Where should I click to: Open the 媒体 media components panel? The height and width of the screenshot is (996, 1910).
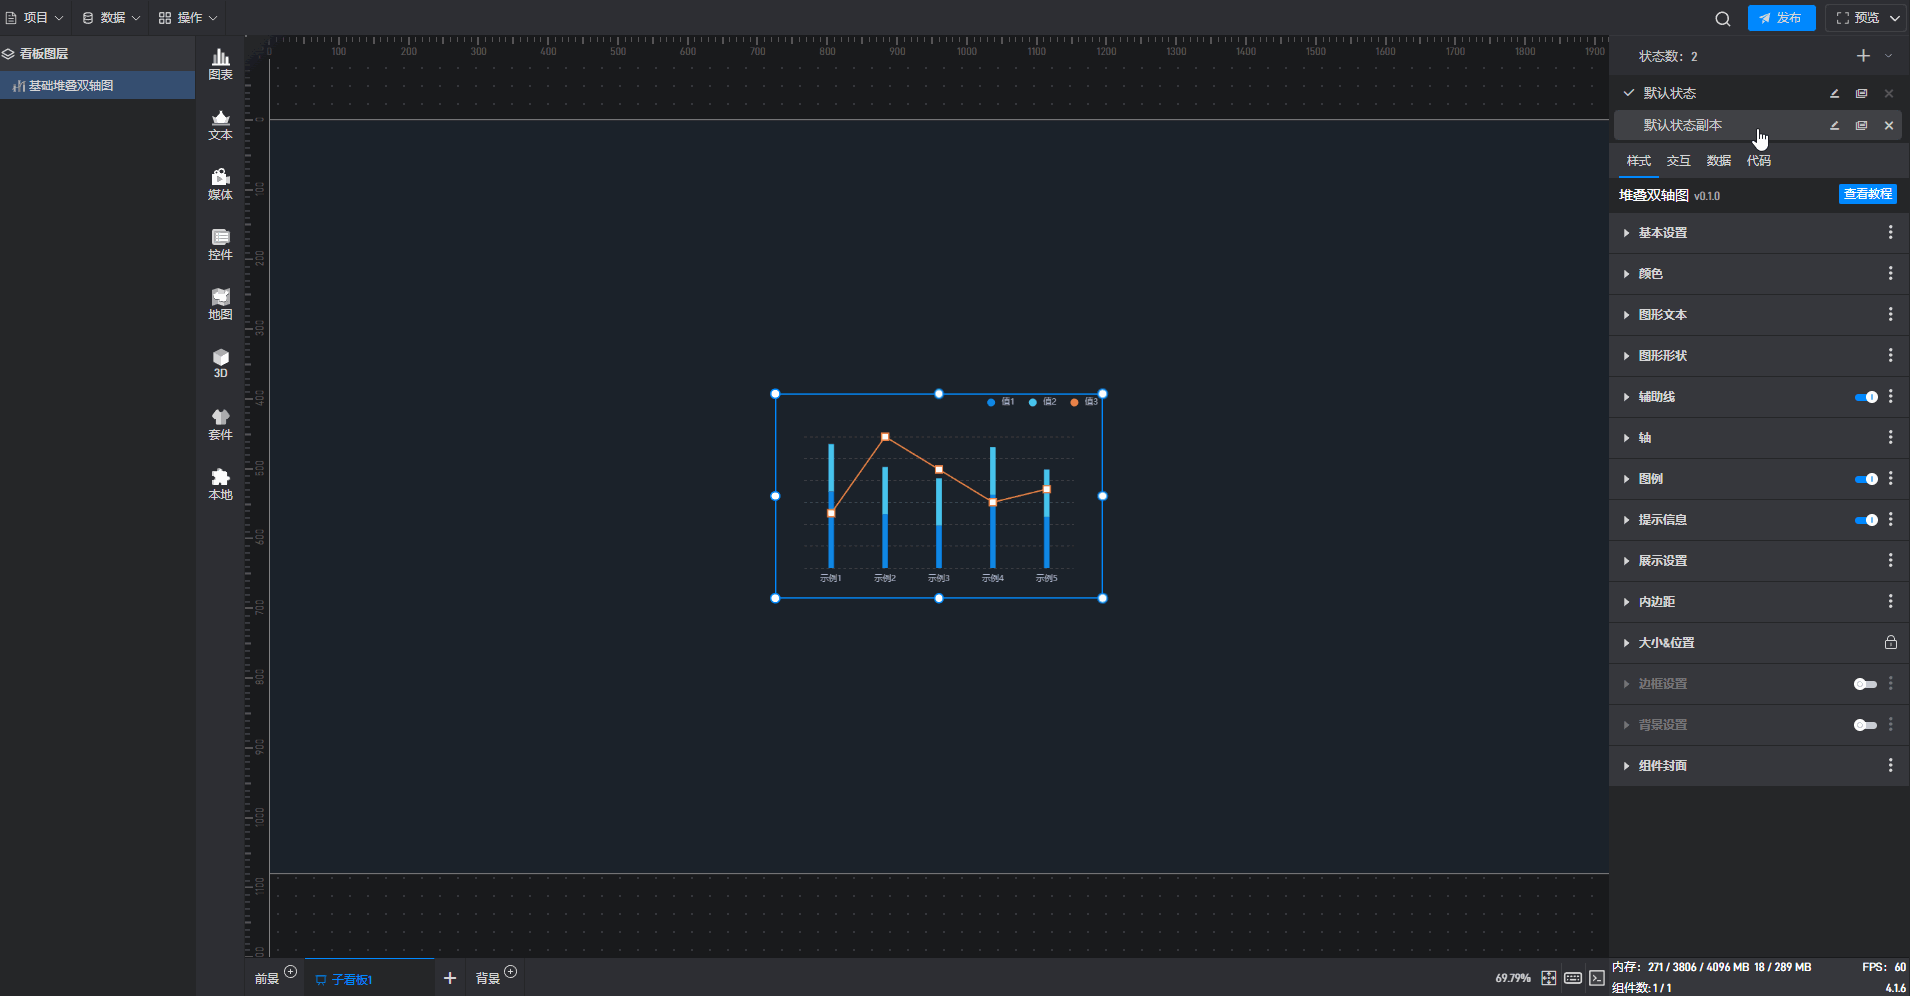click(220, 185)
